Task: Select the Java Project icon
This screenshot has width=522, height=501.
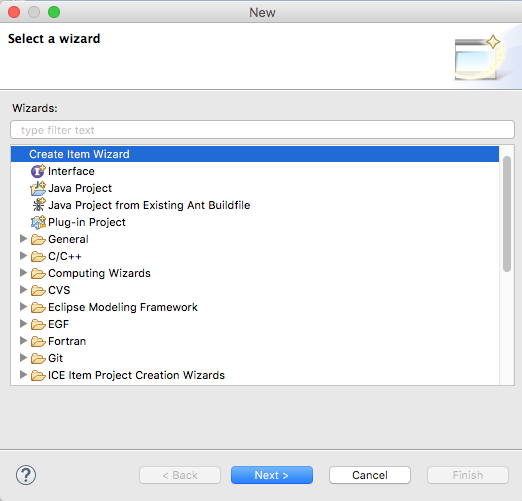Action: click(38, 188)
